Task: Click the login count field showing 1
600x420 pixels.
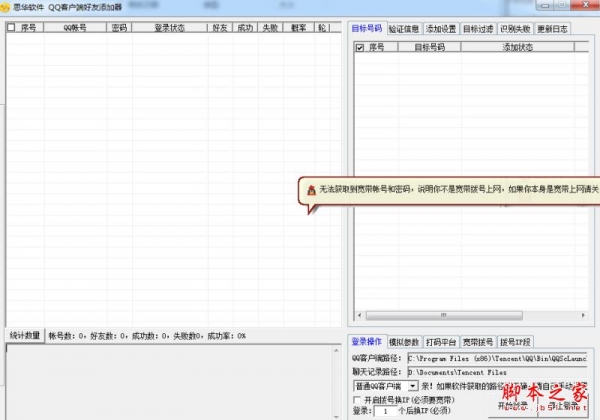Action: click(x=385, y=411)
